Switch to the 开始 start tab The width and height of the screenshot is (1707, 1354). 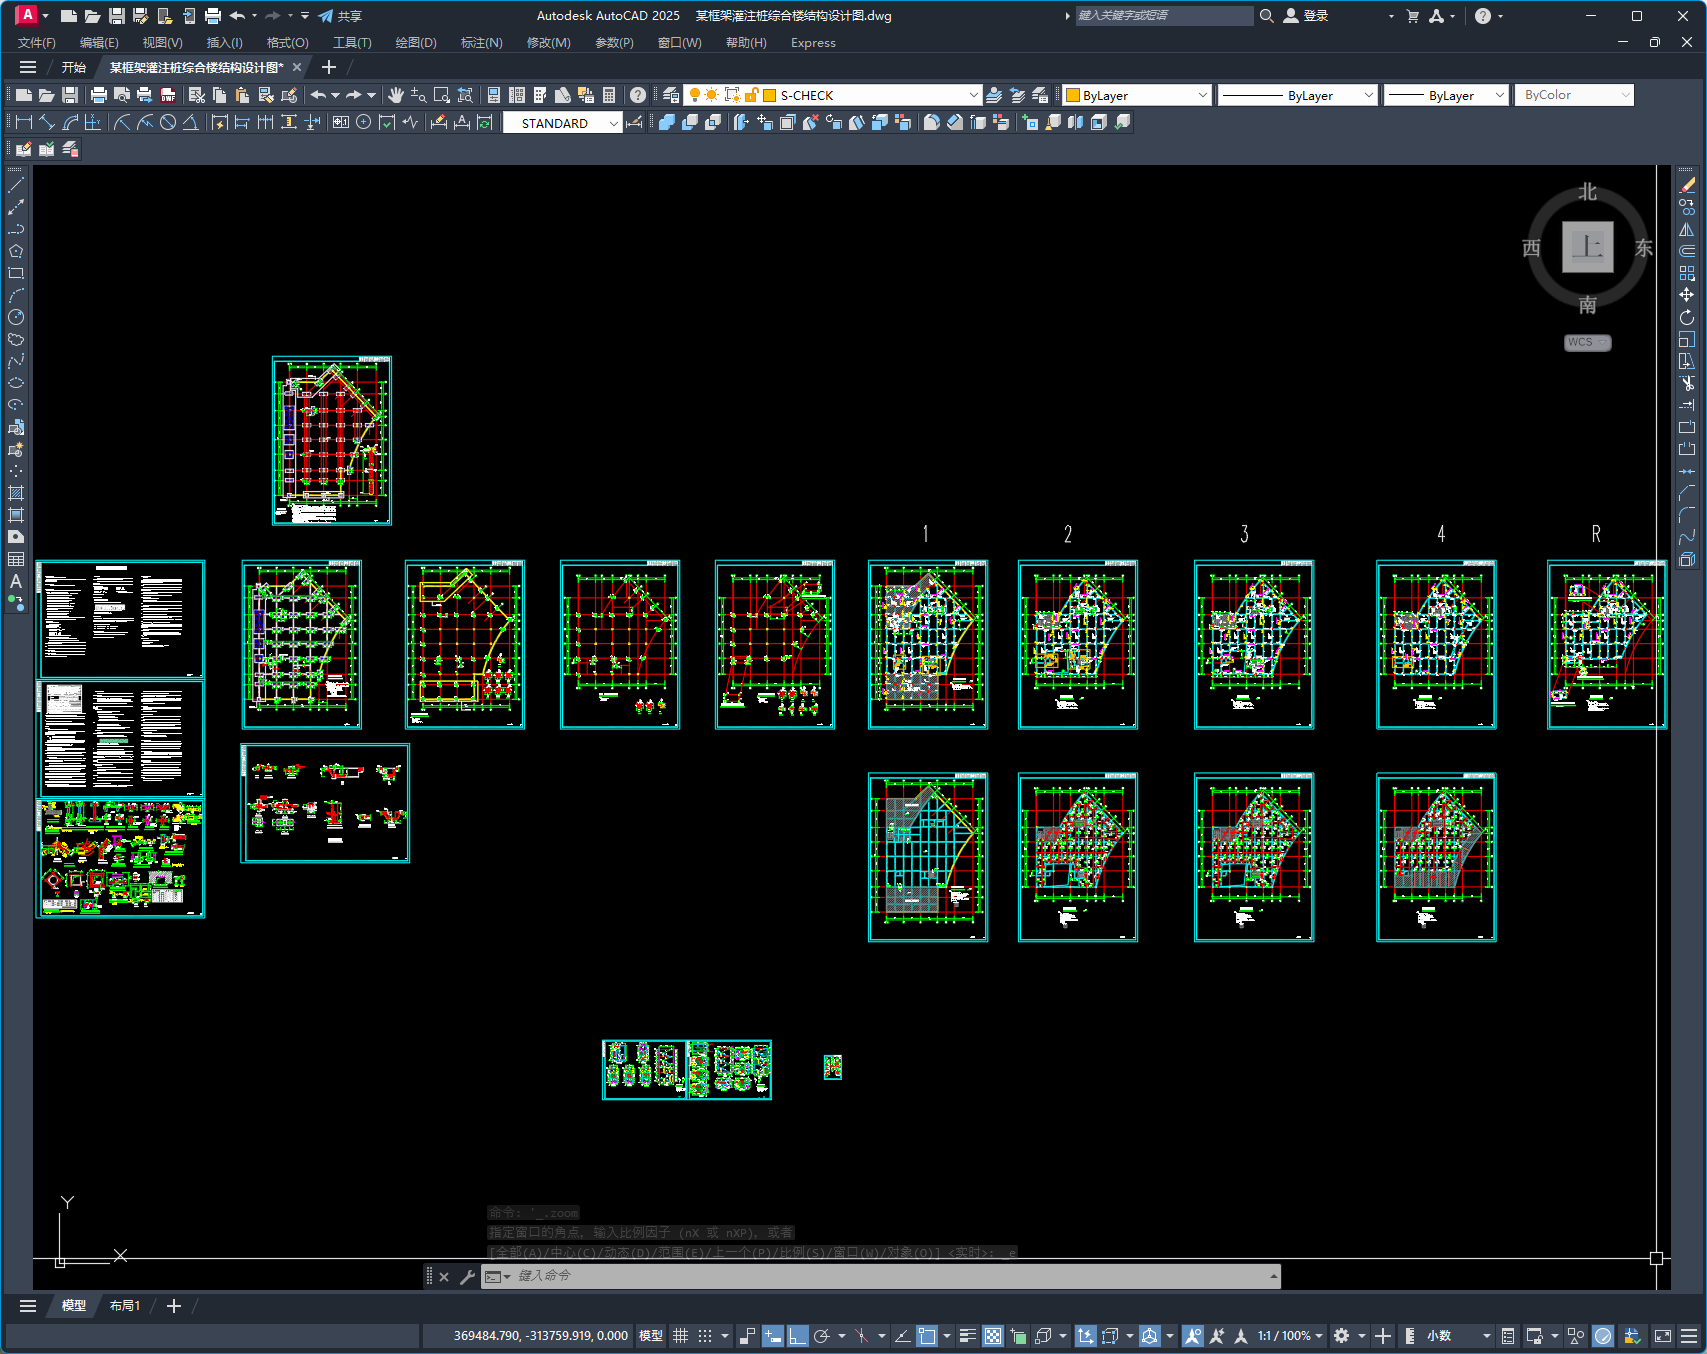click(74, 67)
